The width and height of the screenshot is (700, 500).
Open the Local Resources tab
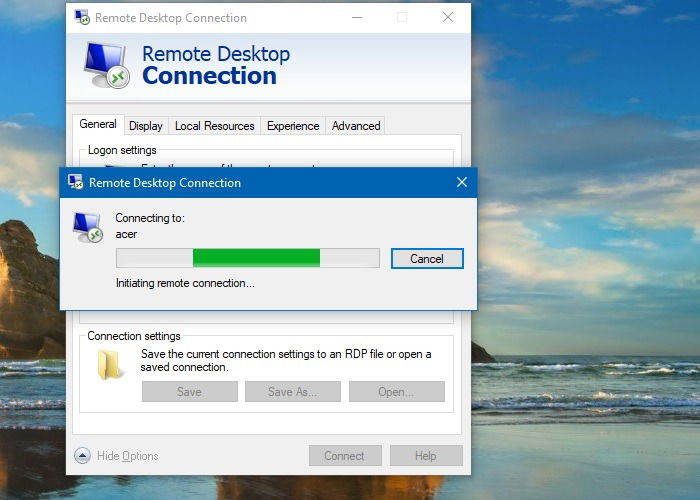click(214, 126)
